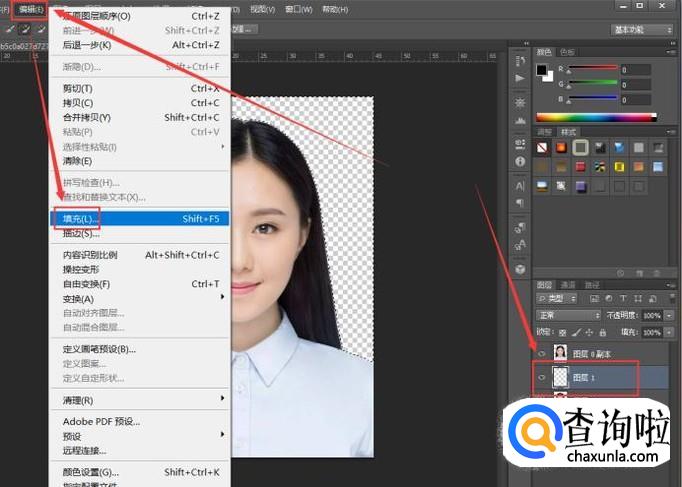682x487 pixels.
Task: Open the 编辑(E) menu in the menu bar
Action: (32, 8)
